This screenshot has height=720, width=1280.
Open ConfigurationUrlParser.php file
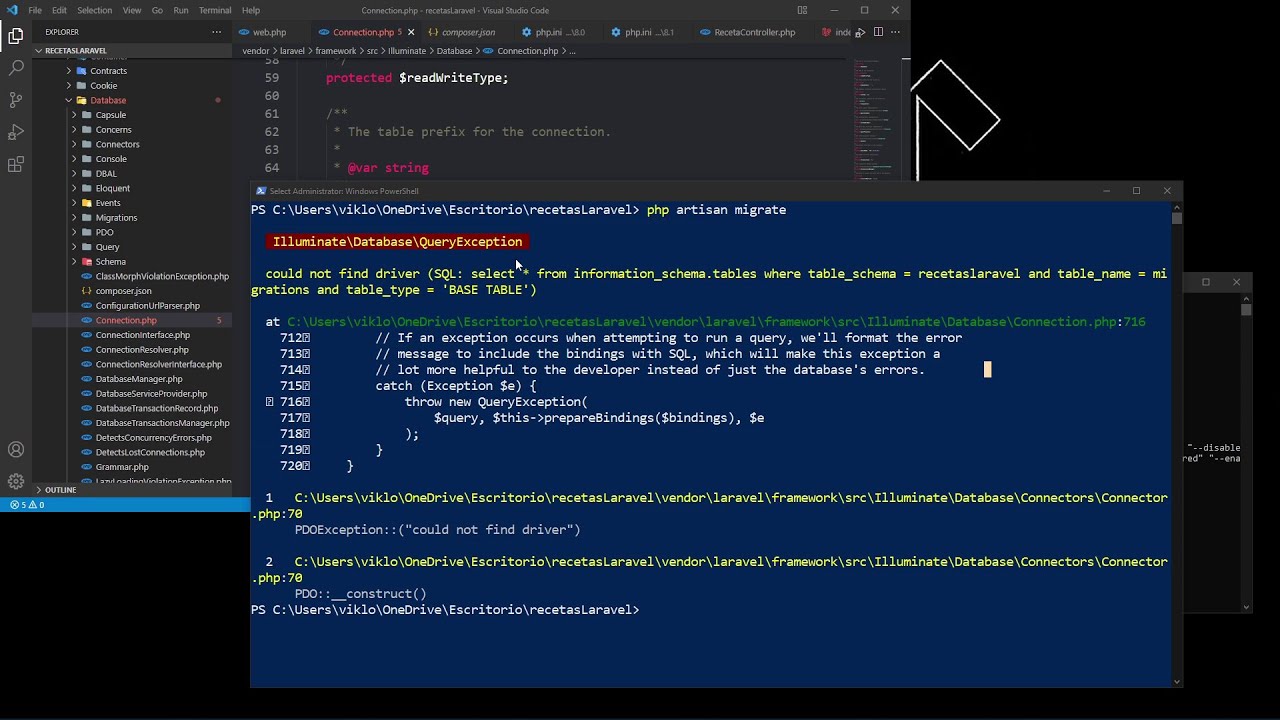[x=147, y=305]
